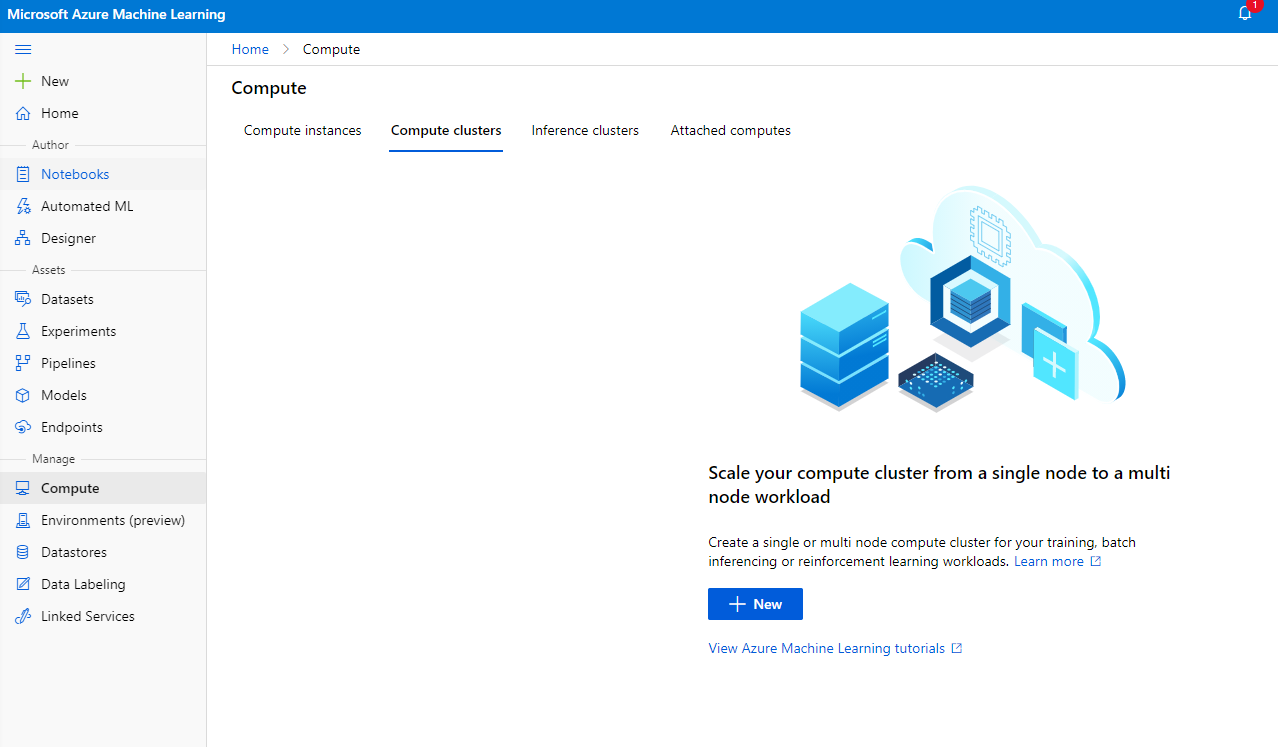The width and height of the screenshot is (1278, 747).
Task: Click the Experiments flask icon
Action: point(23,331)
